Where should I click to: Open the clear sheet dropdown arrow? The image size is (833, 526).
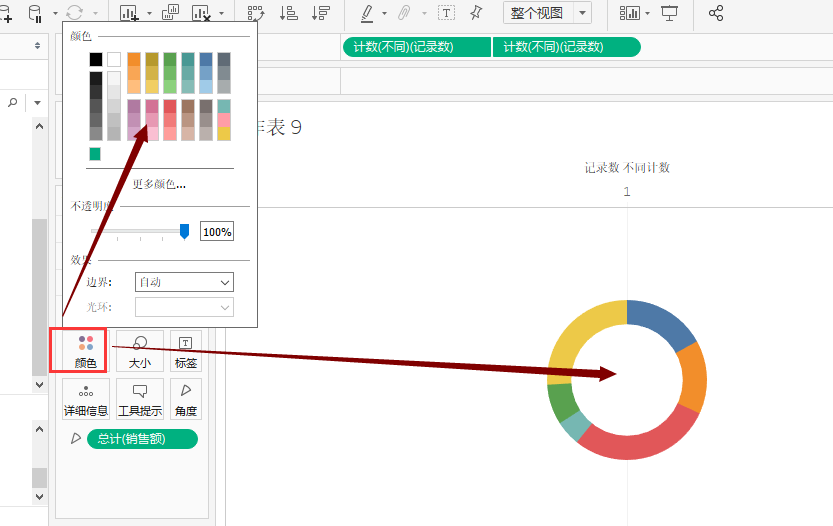(x=222, y=13)
